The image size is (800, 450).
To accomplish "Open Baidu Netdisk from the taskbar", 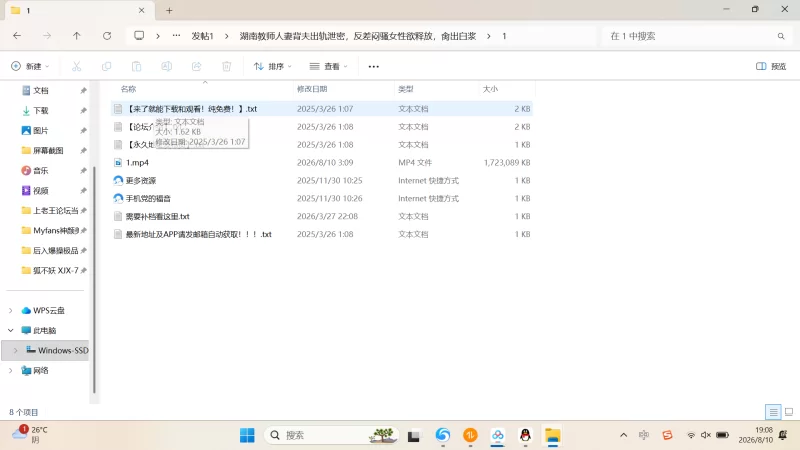I will pyautogui.click(x=497, y=435).
